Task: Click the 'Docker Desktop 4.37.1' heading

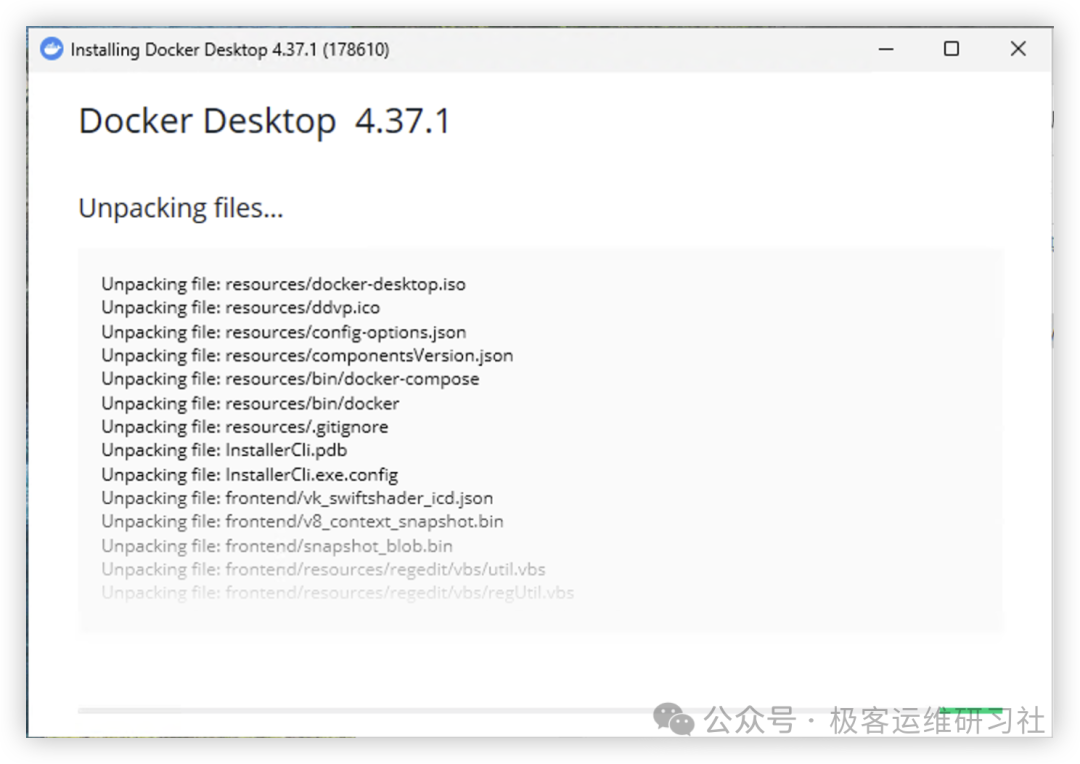Action: click(264, 121)
